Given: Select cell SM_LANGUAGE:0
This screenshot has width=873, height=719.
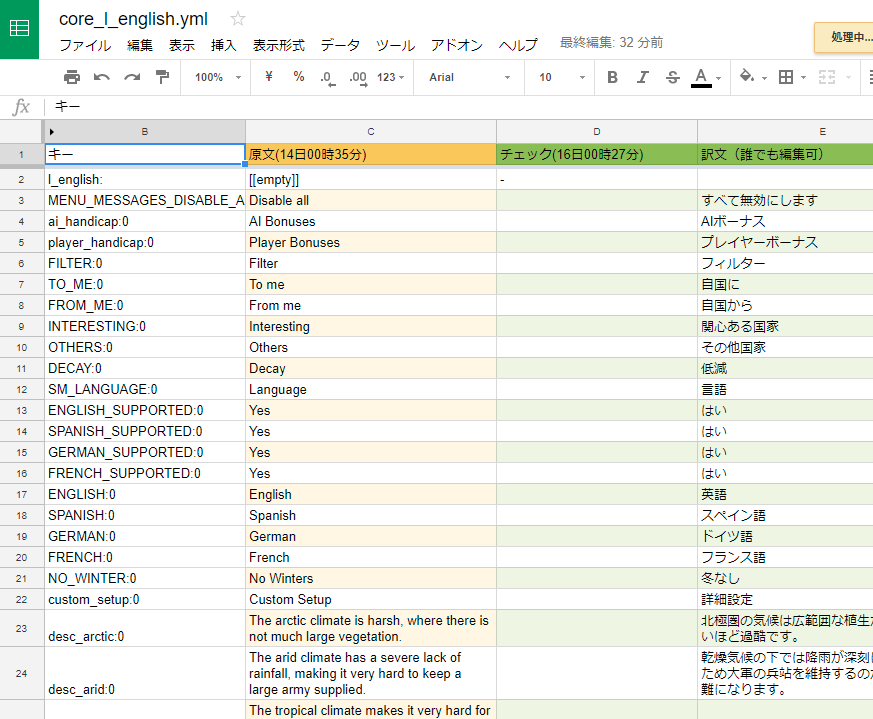Looking at the screenshot, I should coord(145,389).
